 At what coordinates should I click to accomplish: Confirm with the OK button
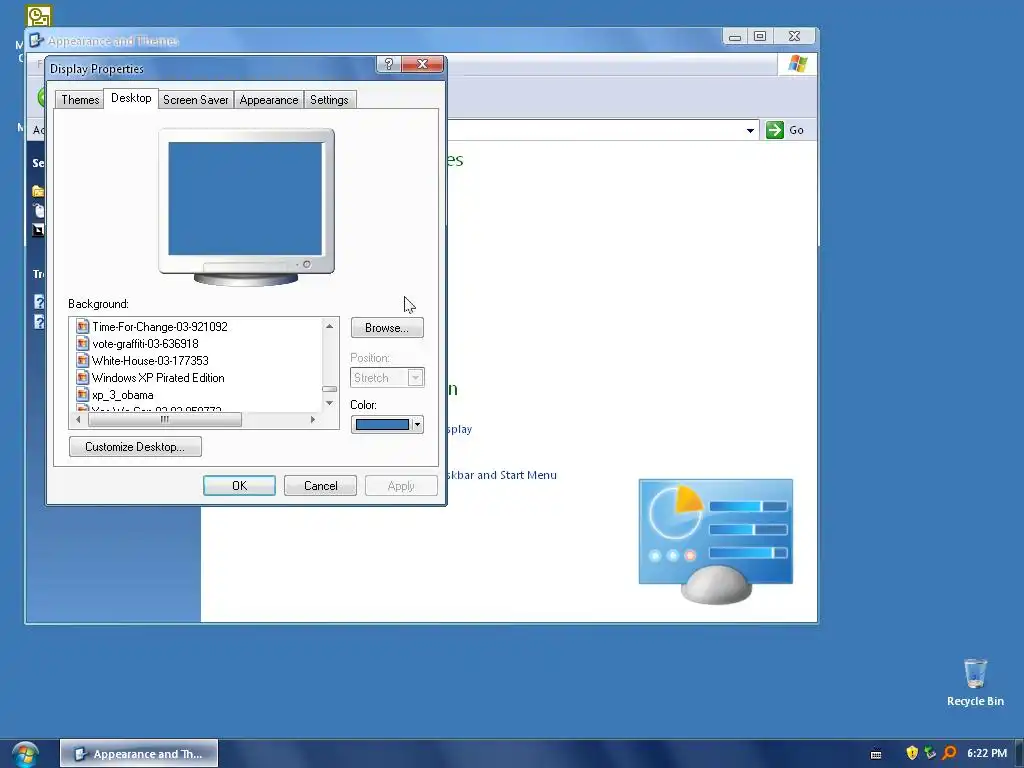point(239,486)
